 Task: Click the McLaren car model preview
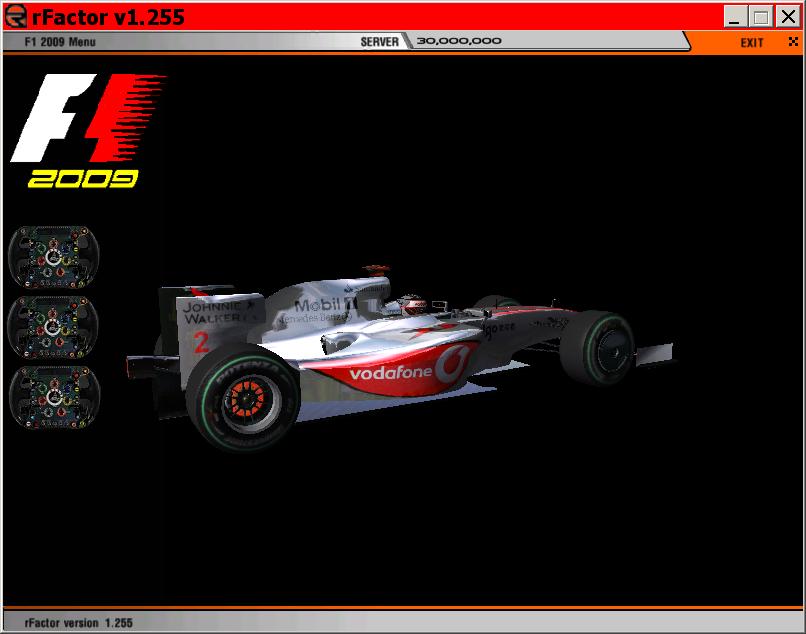pyautogui.click(x=400, y=357)
